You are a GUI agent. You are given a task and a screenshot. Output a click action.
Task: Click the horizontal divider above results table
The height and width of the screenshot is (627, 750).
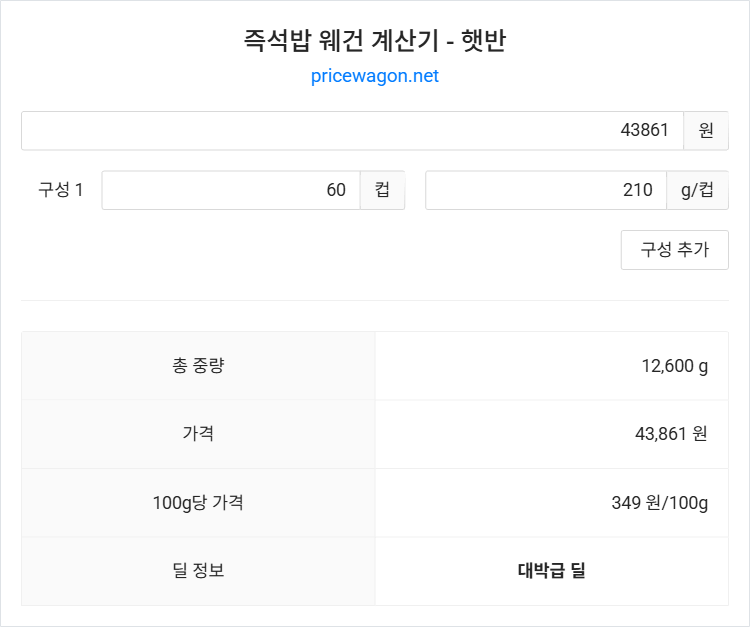coord(375,301)
